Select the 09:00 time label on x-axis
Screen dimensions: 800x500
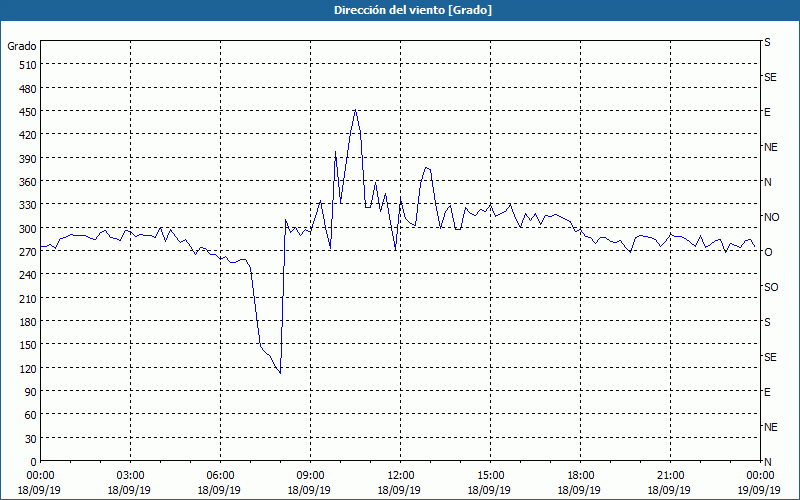click(x=310, y=476)
